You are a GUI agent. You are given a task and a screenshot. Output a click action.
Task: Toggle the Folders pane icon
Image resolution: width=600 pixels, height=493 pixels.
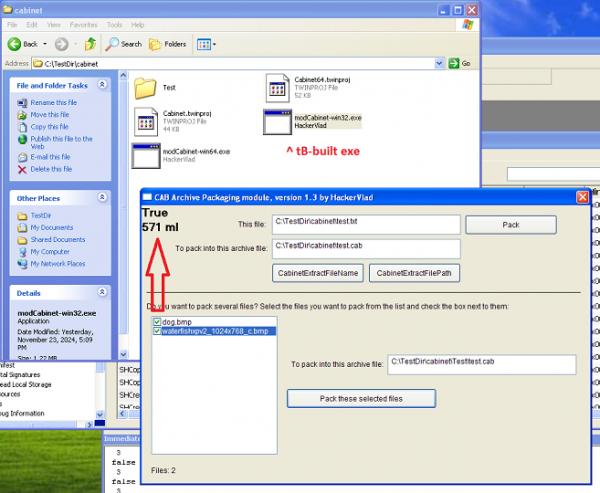tap(155, 44)
